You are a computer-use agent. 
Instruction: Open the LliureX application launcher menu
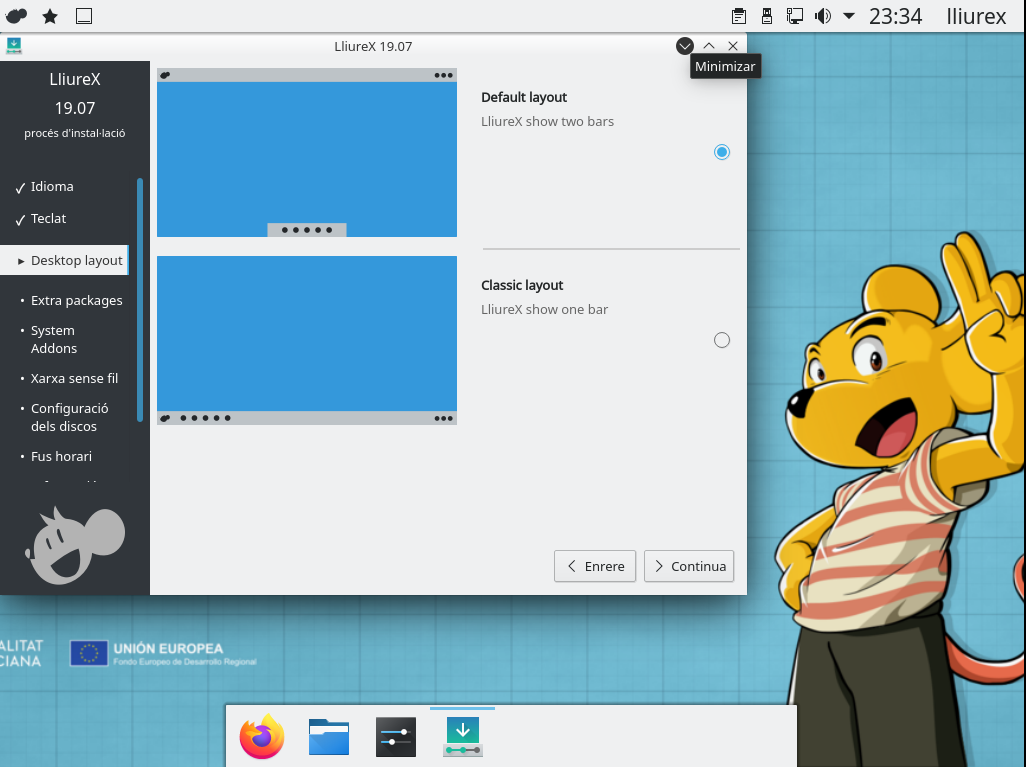16,16
